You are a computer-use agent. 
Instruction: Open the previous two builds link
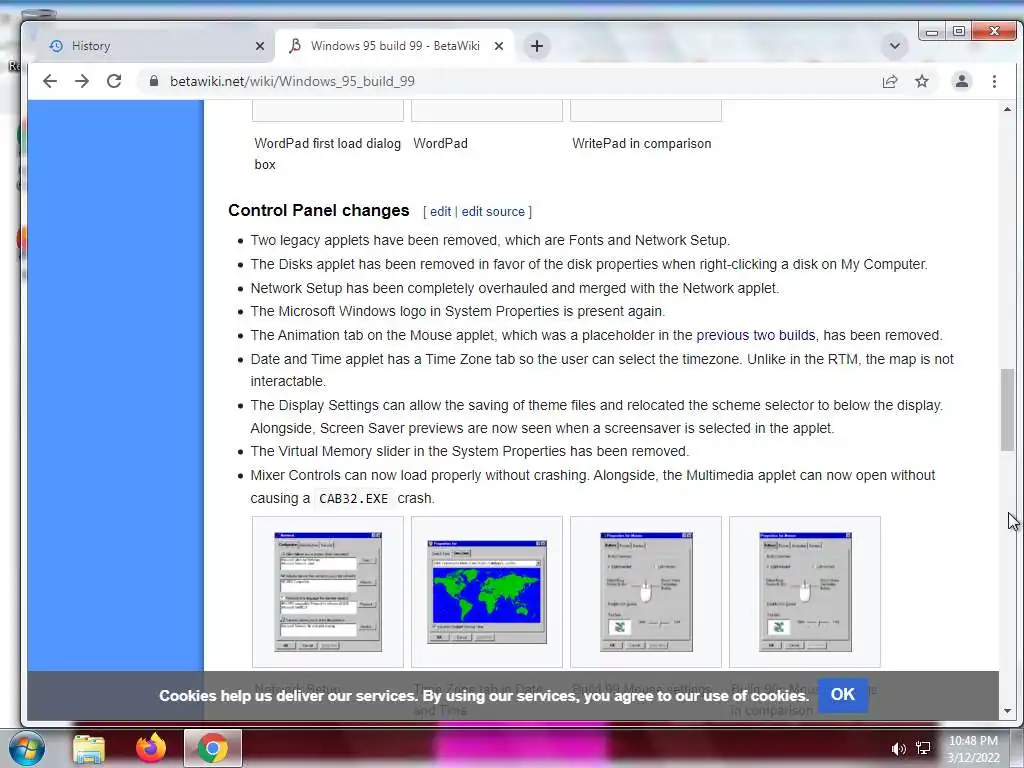(756, 335)
